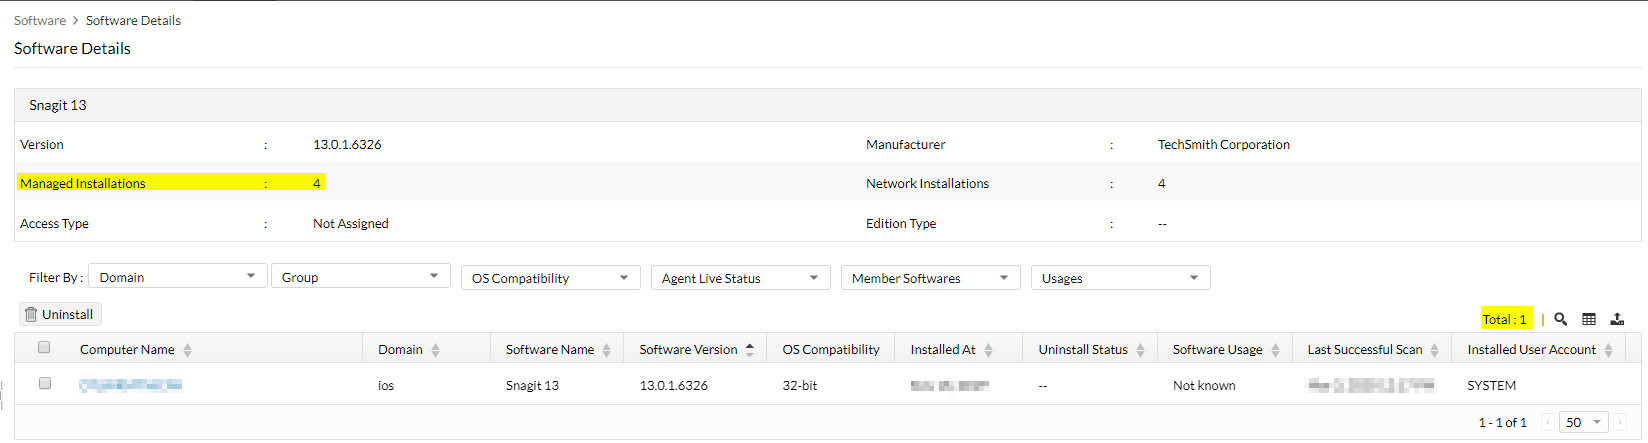Open the Member Softwares dropdown
Image resolution: width=1648 pixels, height=443 pixels.
(930, 278)
